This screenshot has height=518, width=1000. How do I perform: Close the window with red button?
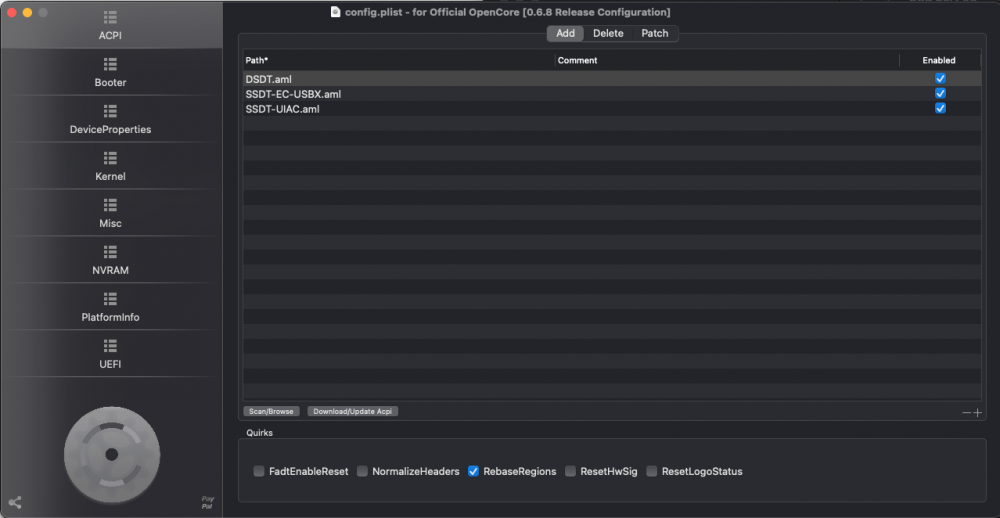11,13
